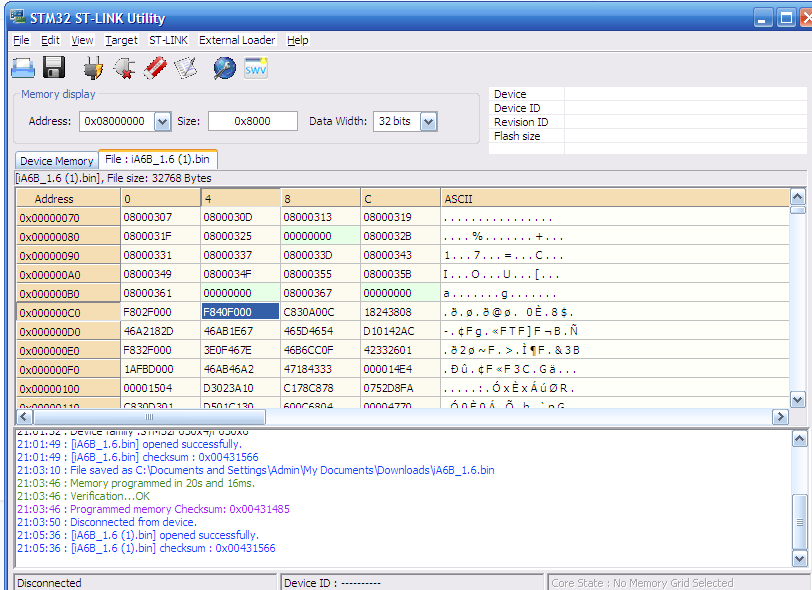Click the memory grid scroll-down arrow

coord(798,400)
